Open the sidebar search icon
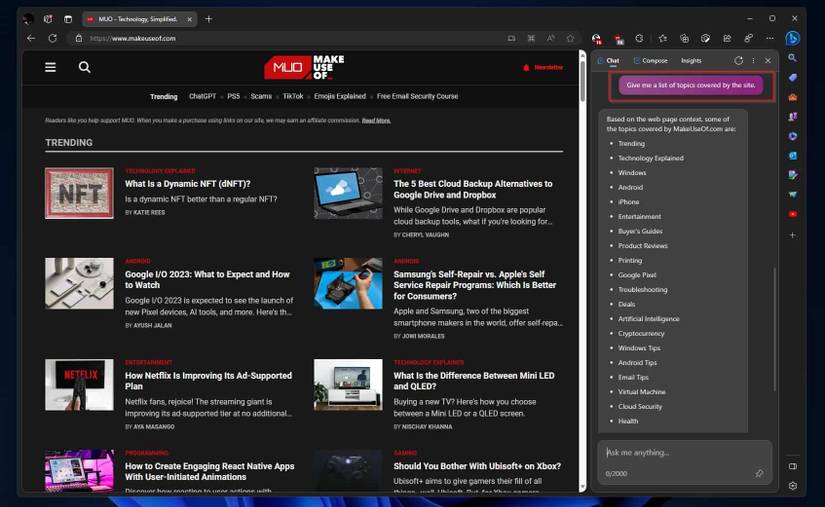825x507 pixels. tap(792, 58)
